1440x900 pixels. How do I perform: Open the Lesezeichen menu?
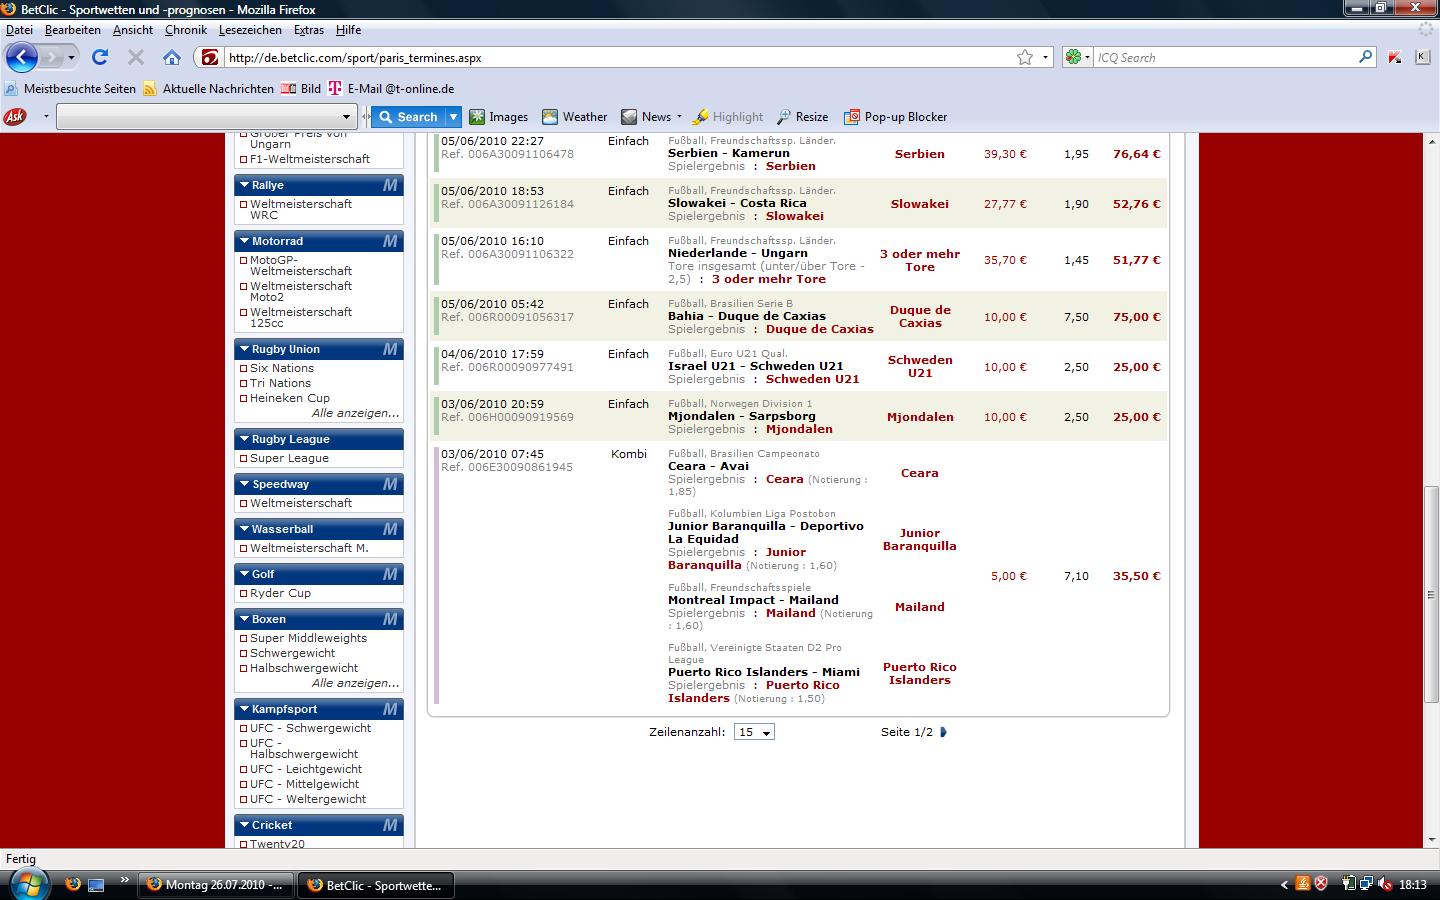tap(250, 30)
